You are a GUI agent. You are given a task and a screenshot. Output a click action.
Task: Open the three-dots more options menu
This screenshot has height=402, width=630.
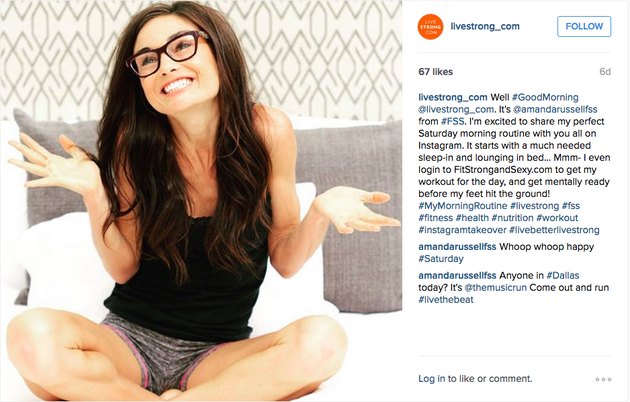[603, 379]
